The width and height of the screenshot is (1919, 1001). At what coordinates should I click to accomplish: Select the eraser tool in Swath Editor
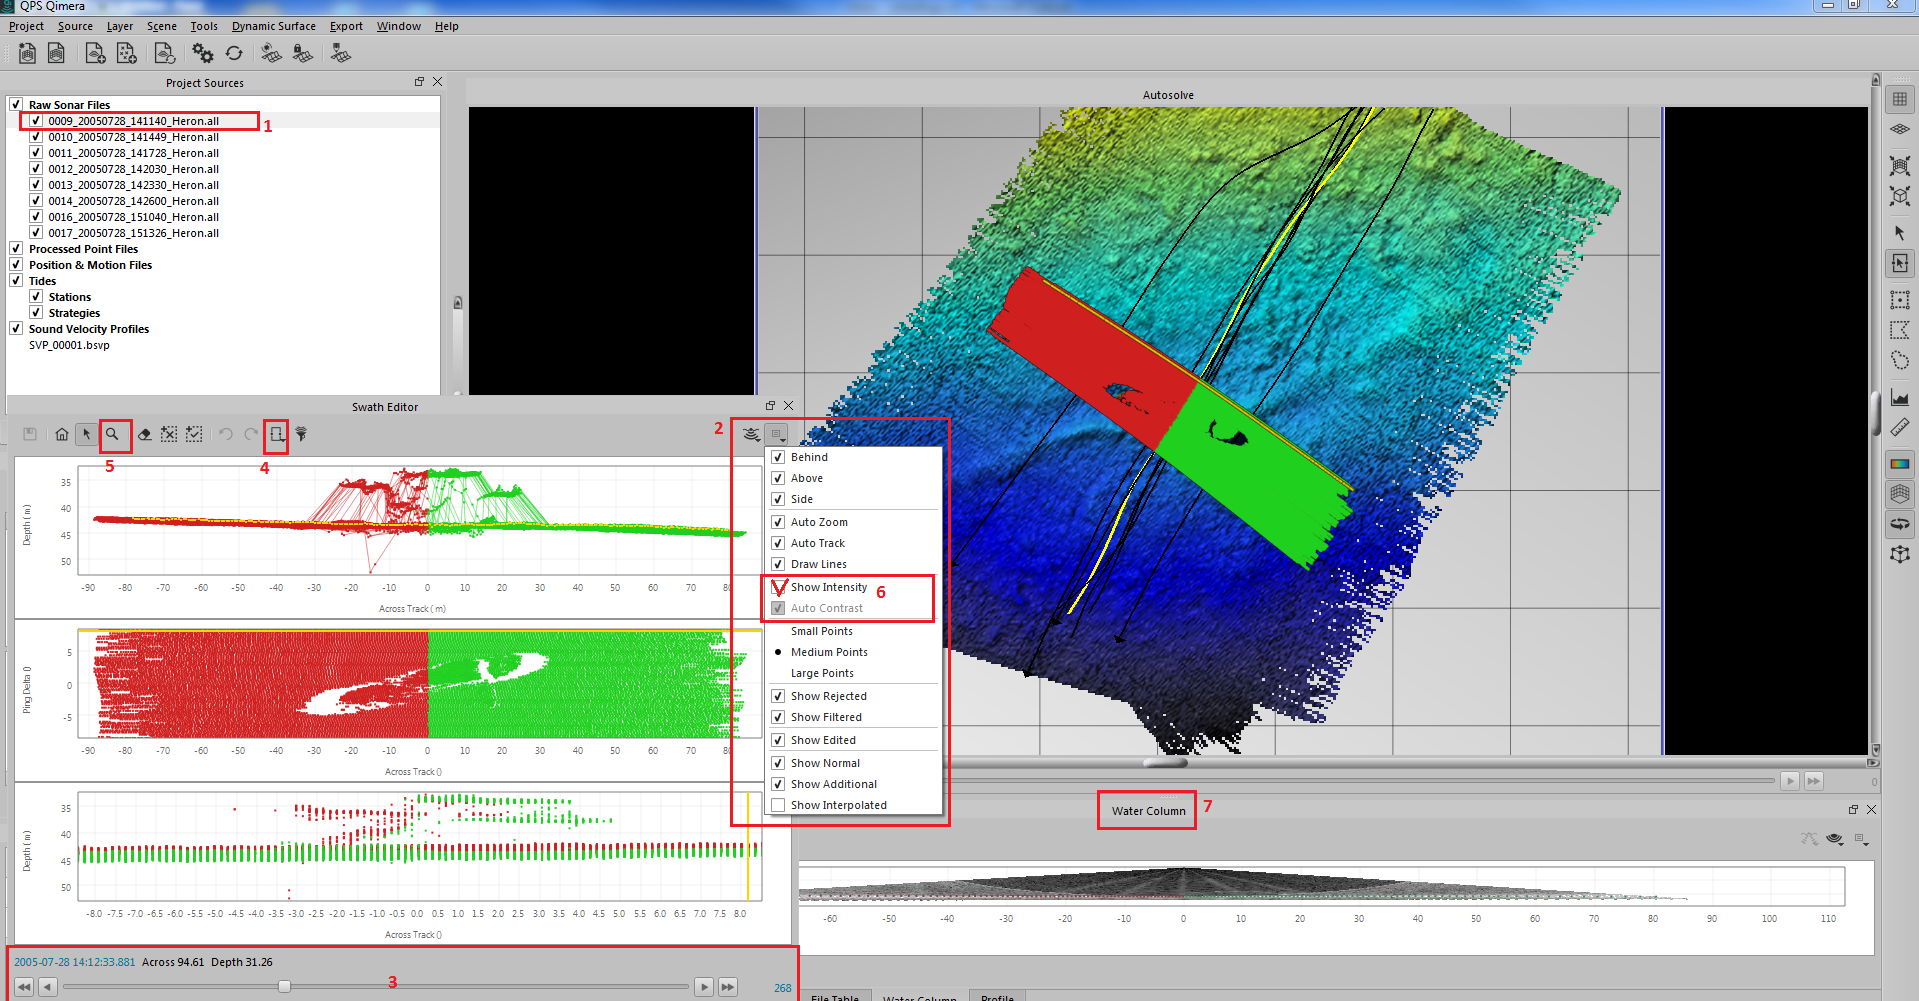tap(145, 434)
